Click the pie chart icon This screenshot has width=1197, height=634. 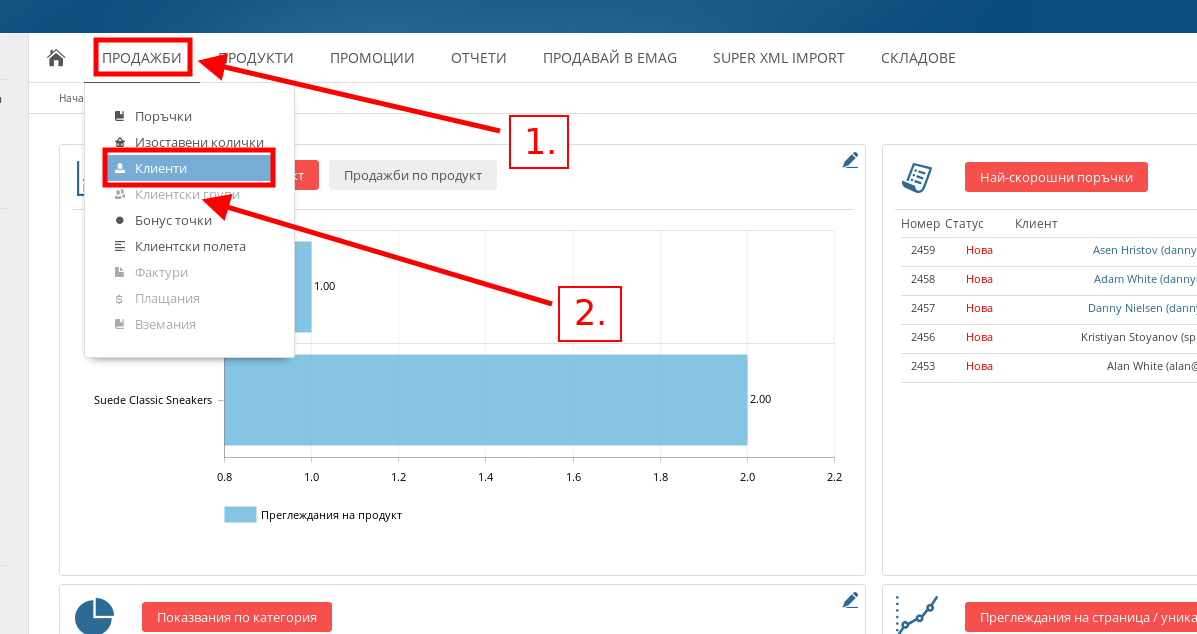[x=94, y=614]
